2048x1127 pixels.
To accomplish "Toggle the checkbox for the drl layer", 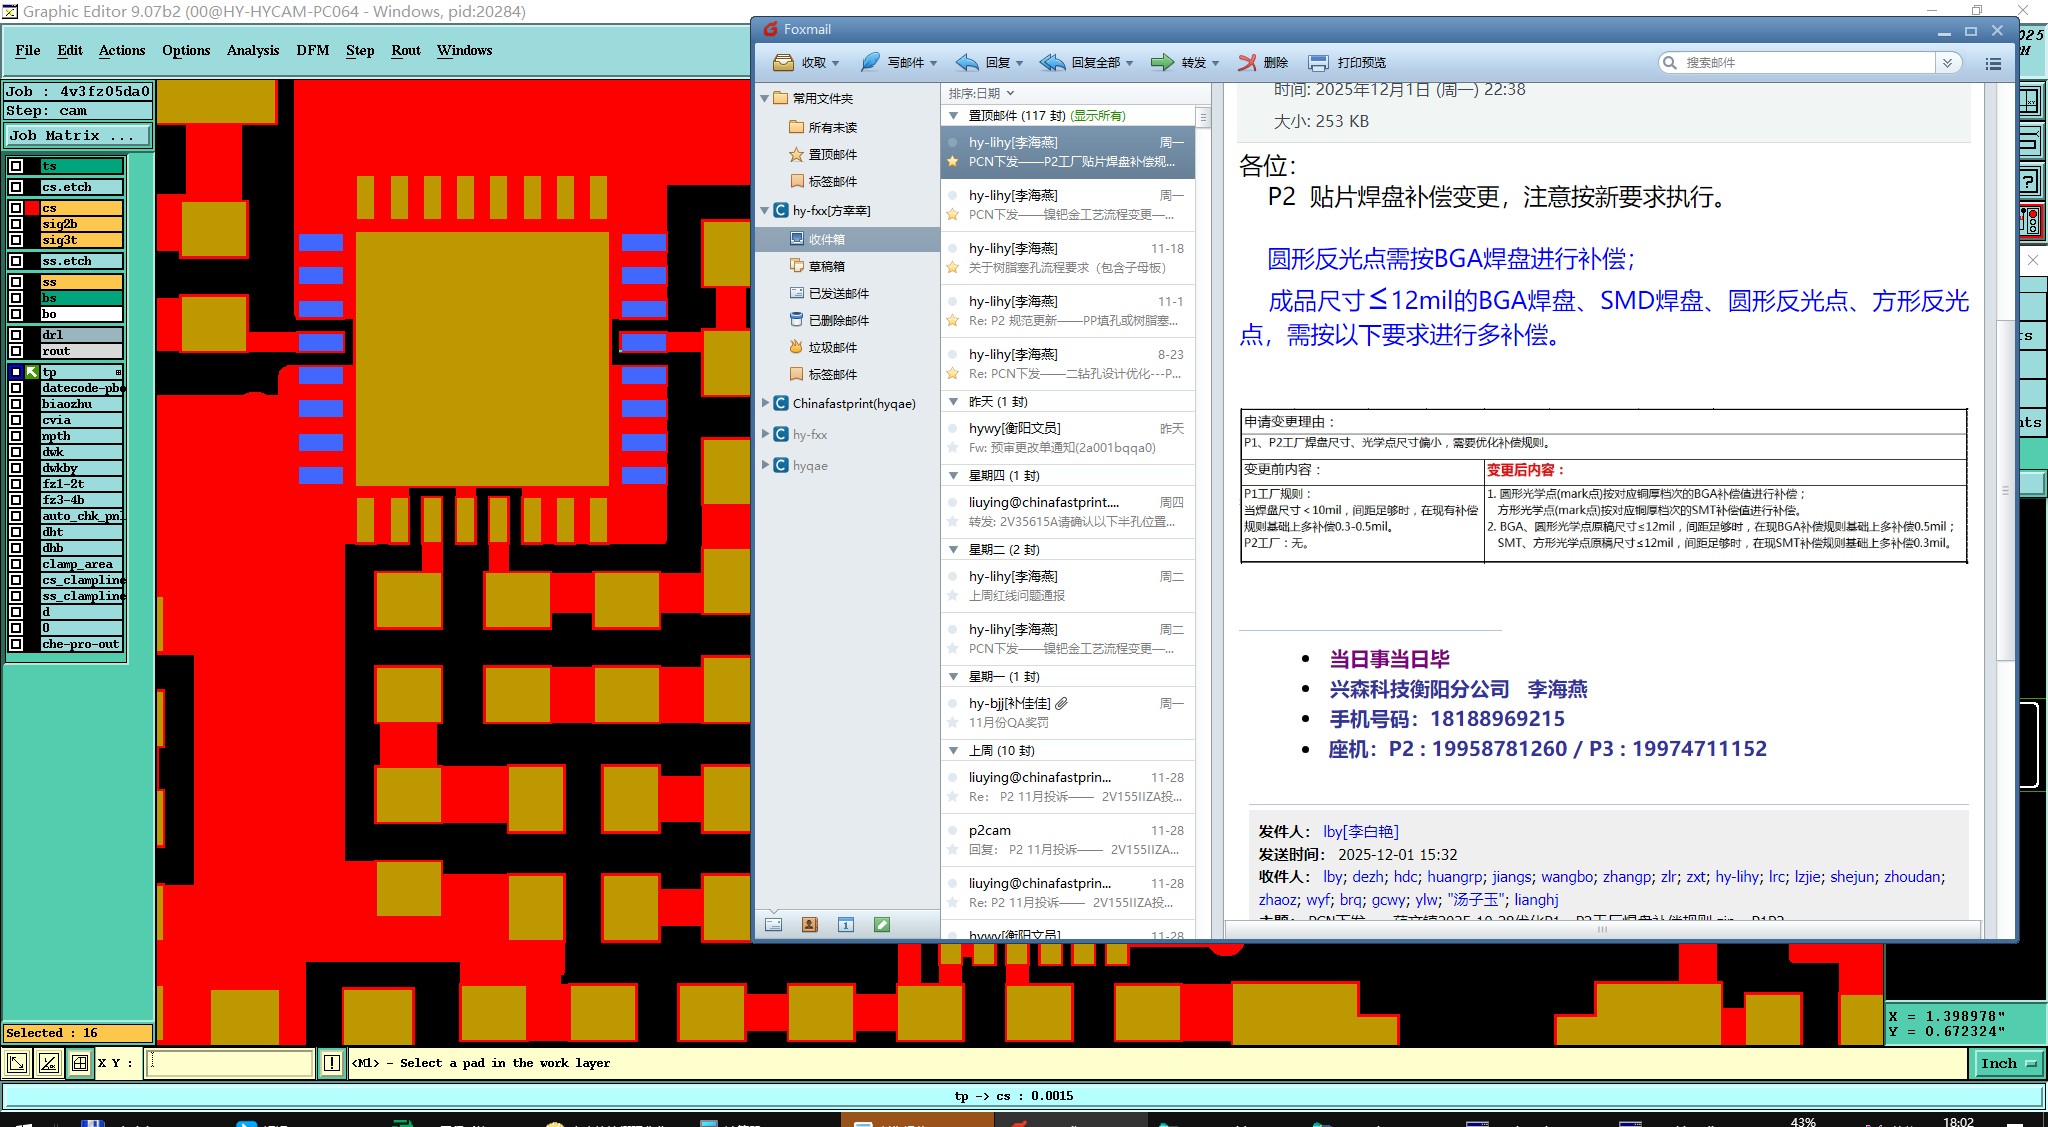I will pyautogui.click(x=16, y=335).
